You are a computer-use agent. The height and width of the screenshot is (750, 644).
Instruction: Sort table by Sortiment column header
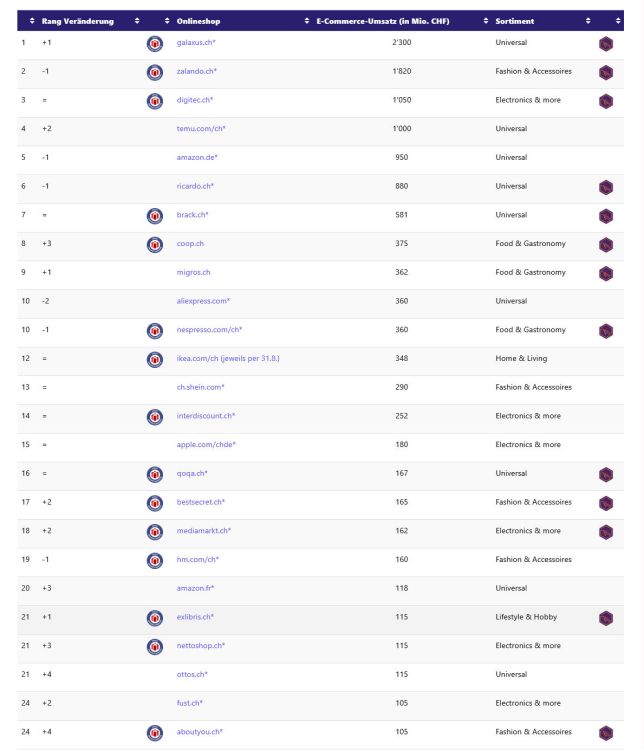pyautogui.click(x=514, y=21)
